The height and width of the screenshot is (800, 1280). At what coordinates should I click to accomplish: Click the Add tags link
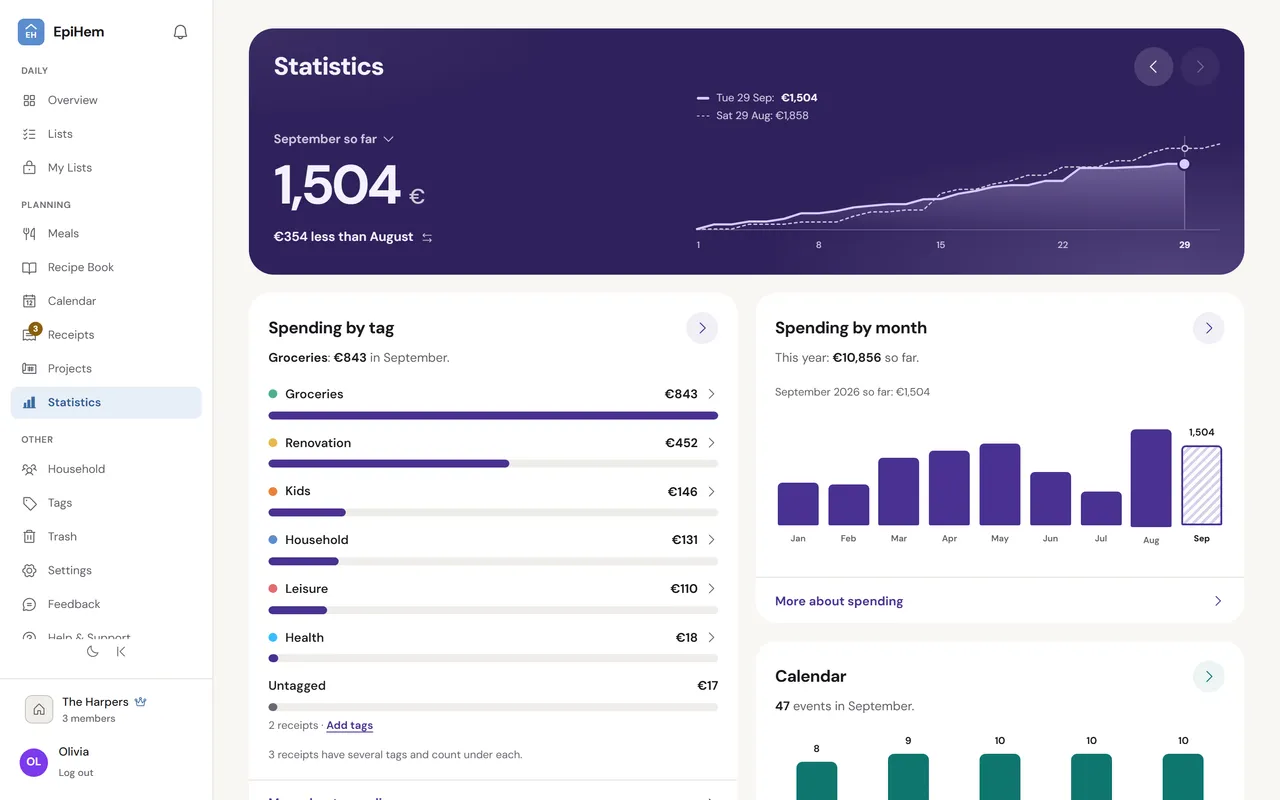(350, 725)
